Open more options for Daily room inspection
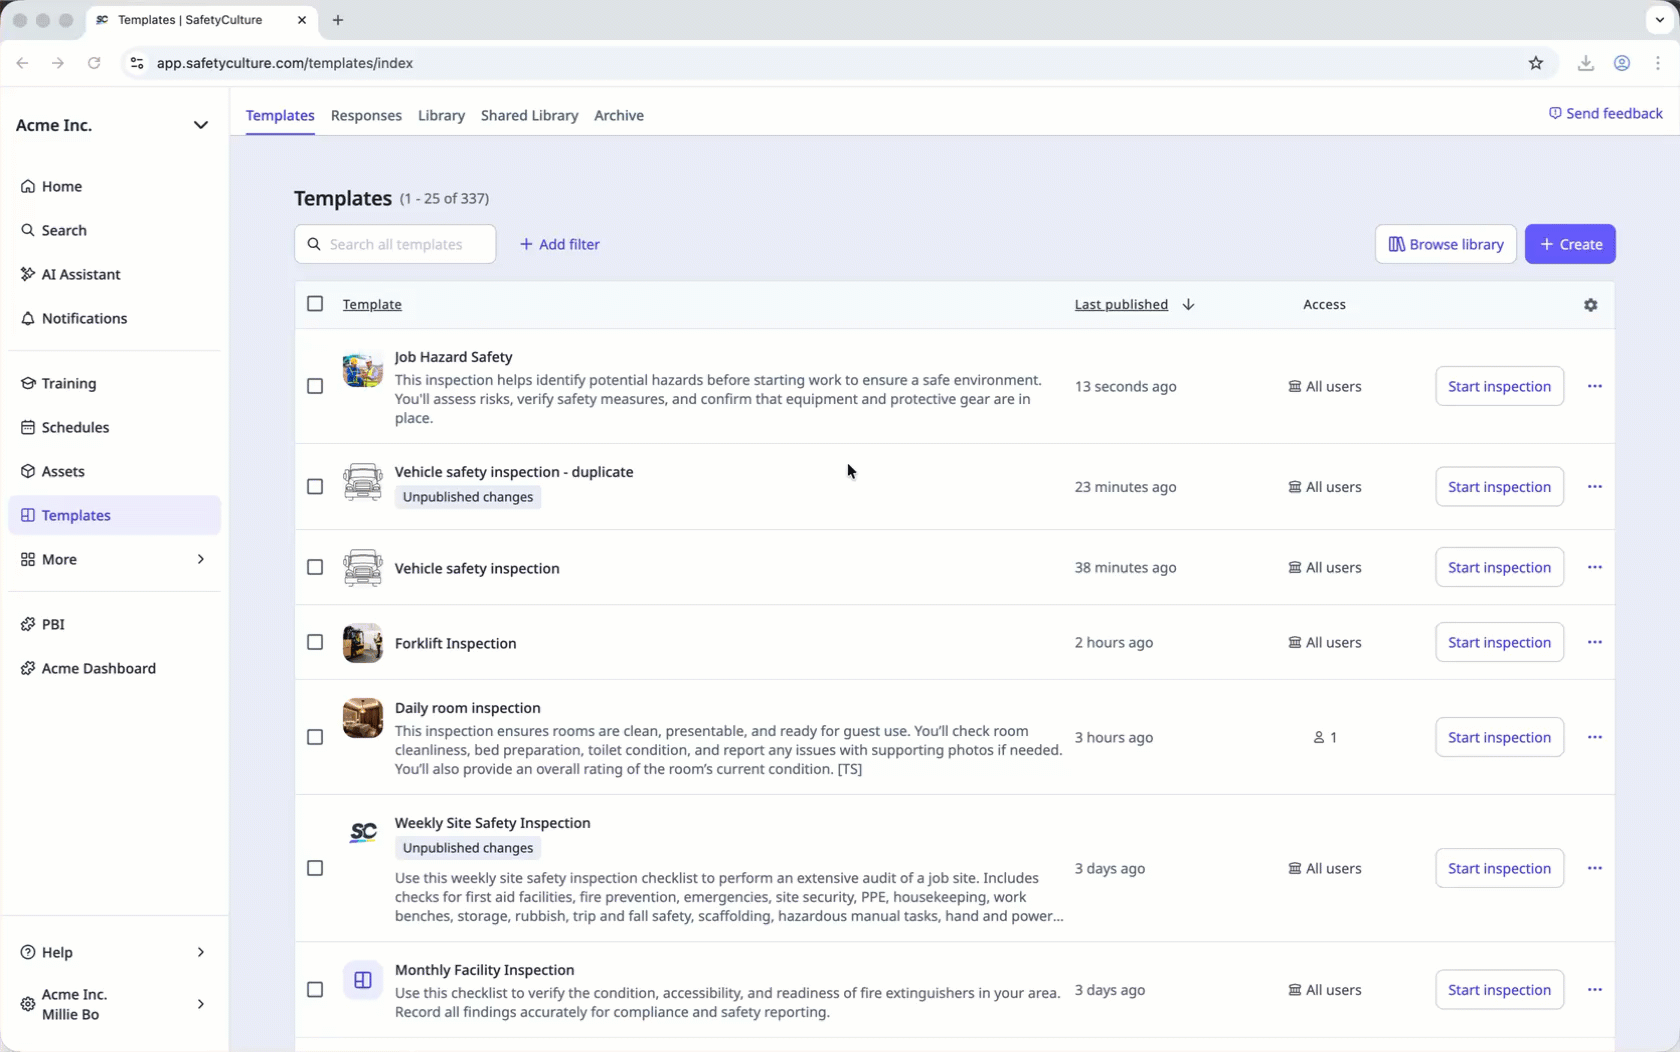The height and width of the screenshot is (1052, 1680). coord(1594,737)
